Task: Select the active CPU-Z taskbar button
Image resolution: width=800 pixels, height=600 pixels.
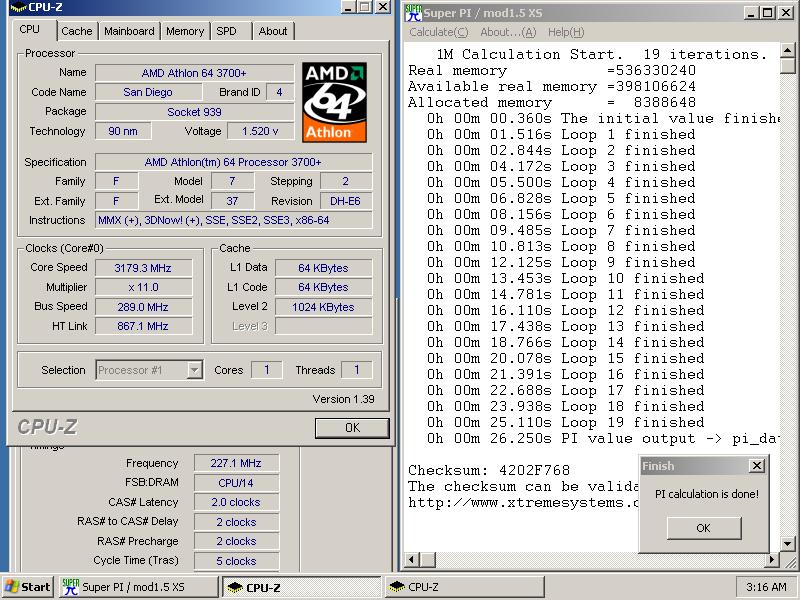Action: (302, 587)
